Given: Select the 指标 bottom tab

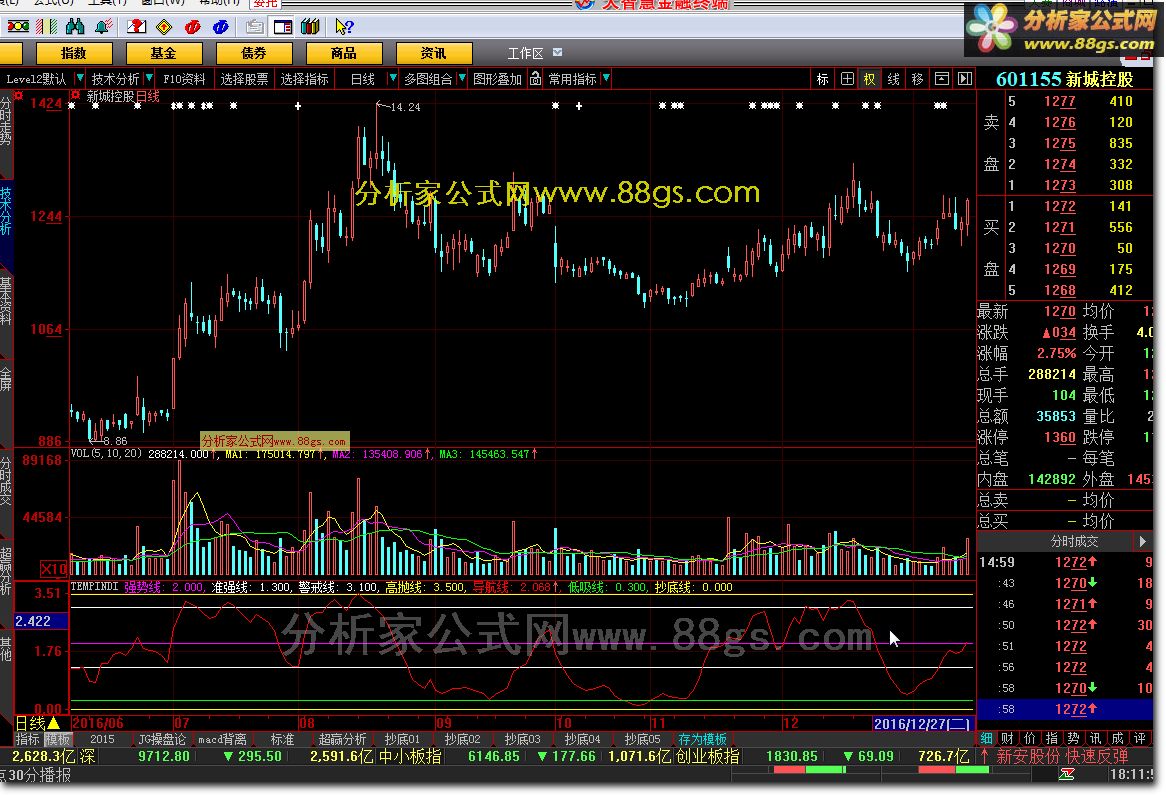Looking at the screenshot, I should [x=28, y=739].
